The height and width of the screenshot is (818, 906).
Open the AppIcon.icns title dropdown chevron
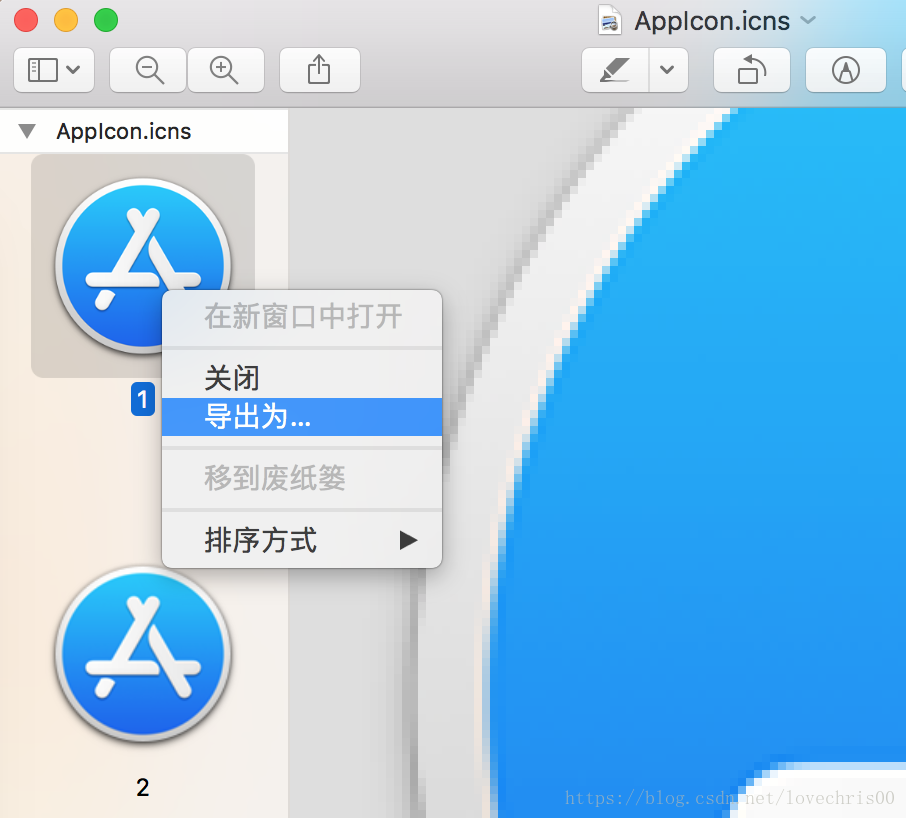click(x=808, y=20)
